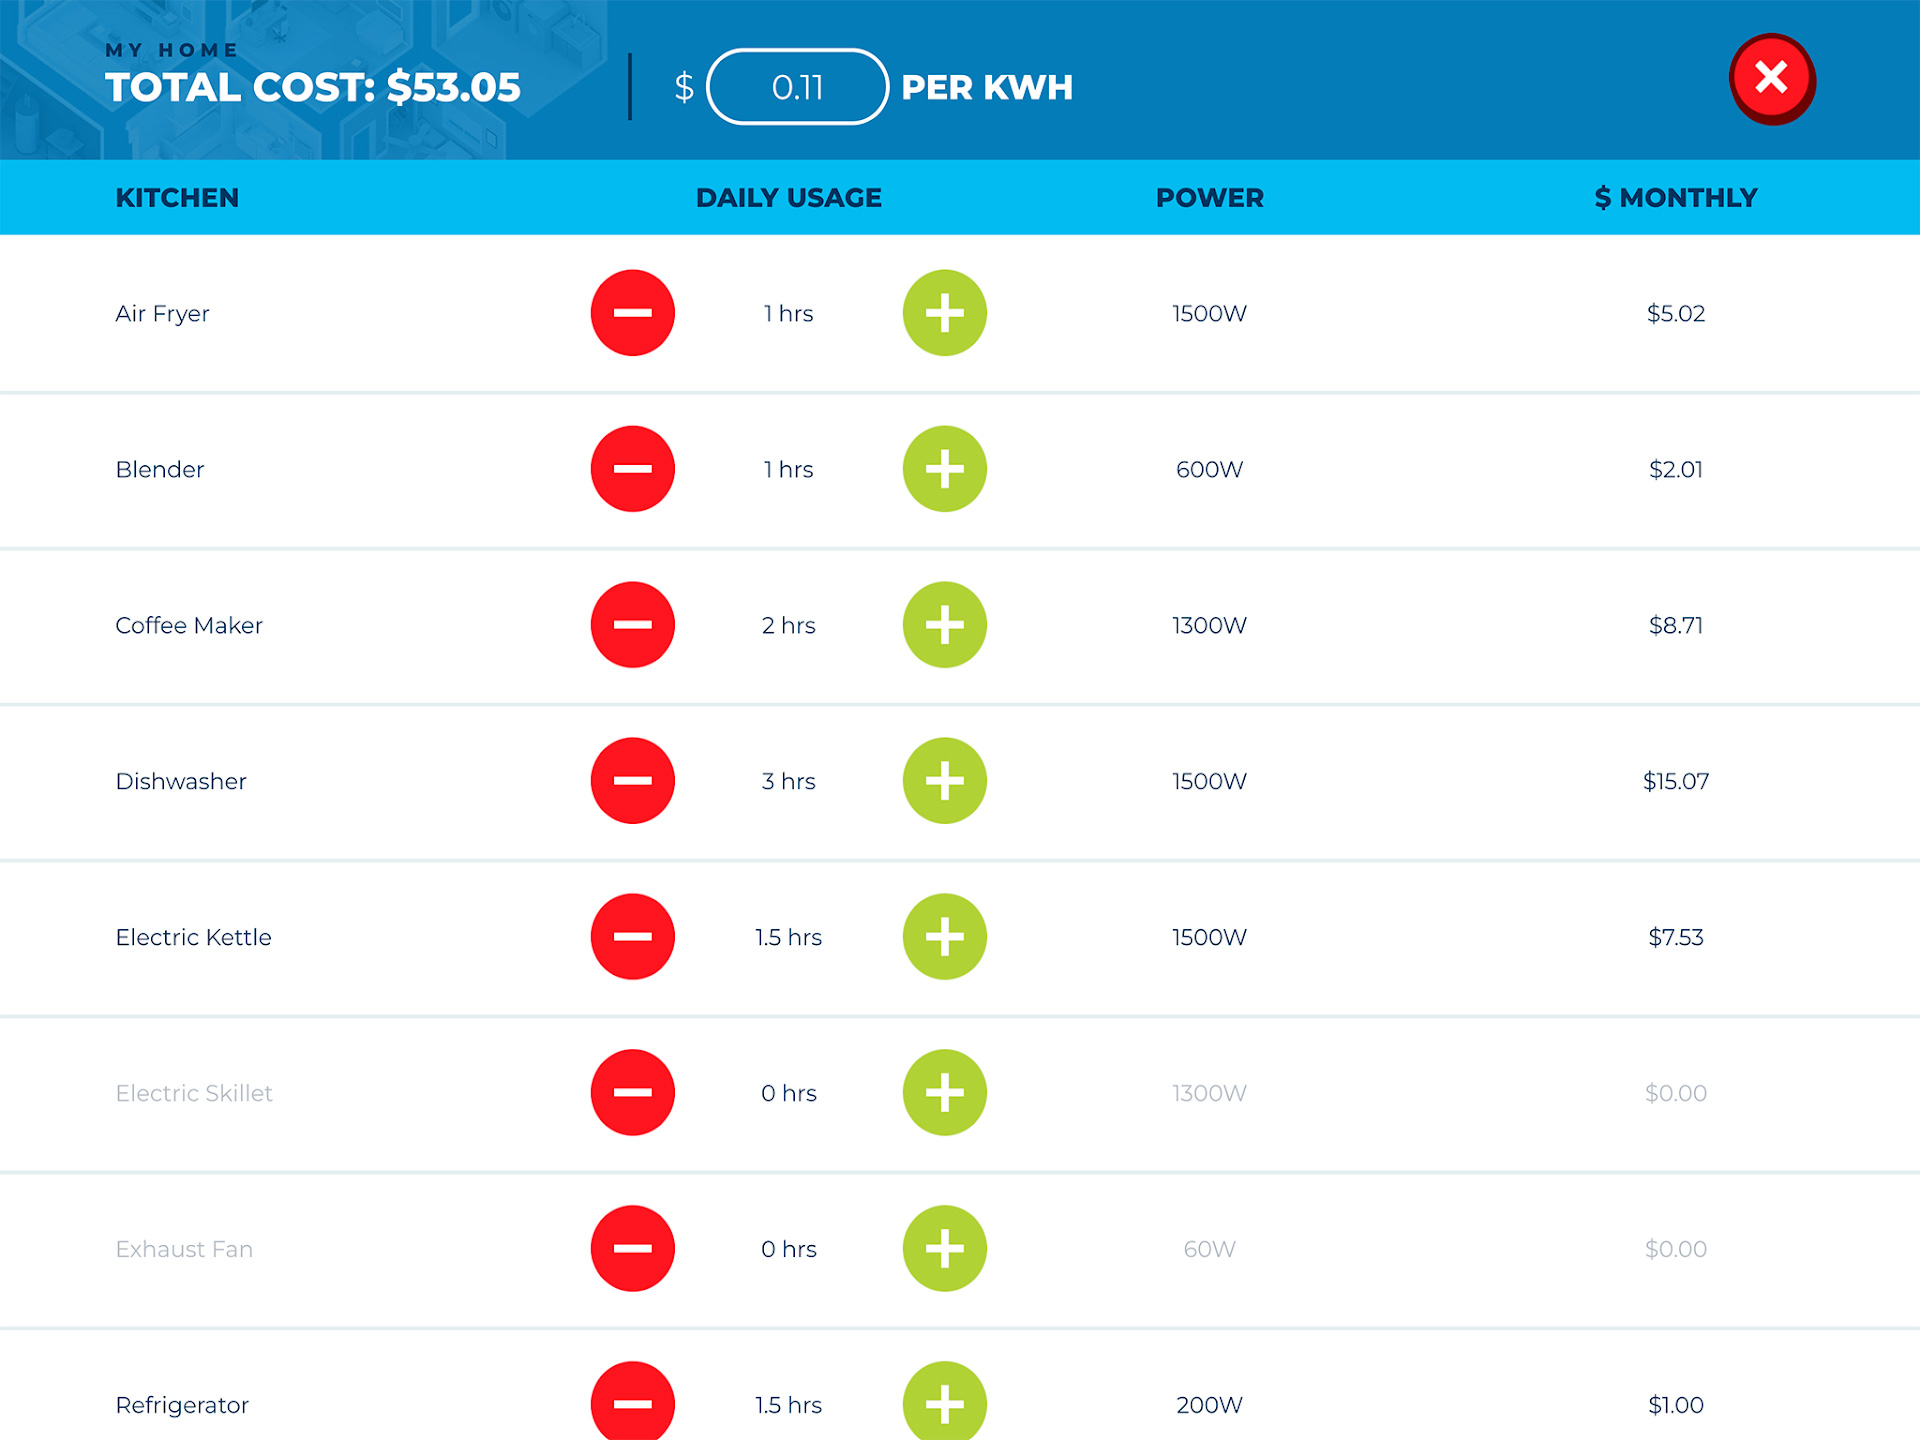1920x1440 pixels.
Task: Edit the price per kWh field
Action: [x=797, y=87]
